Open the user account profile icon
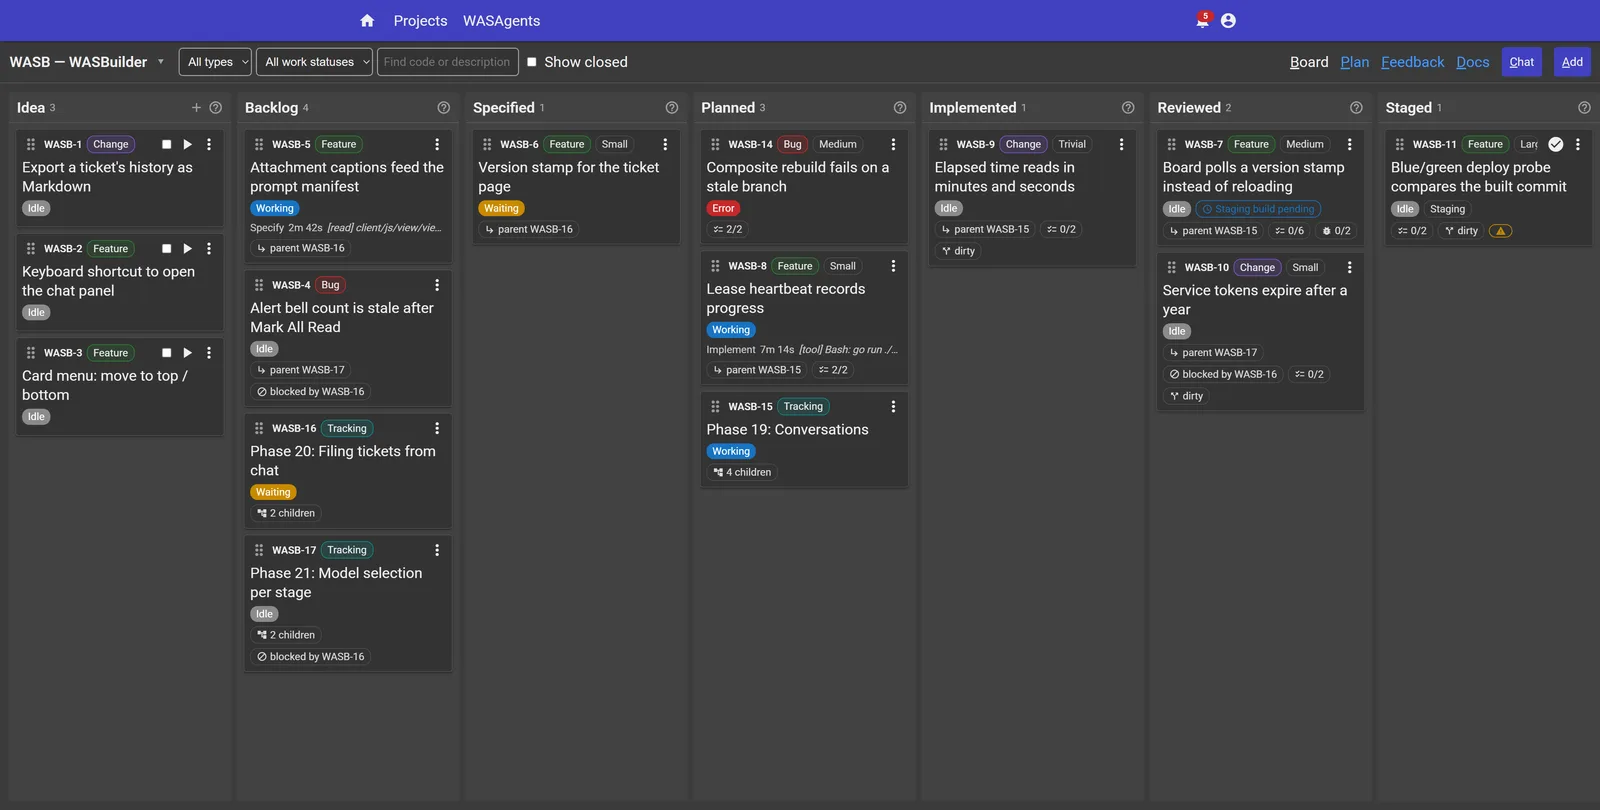Image resolution: width=1600 pixels, height=810 pixels. (x=1228, y=21)
